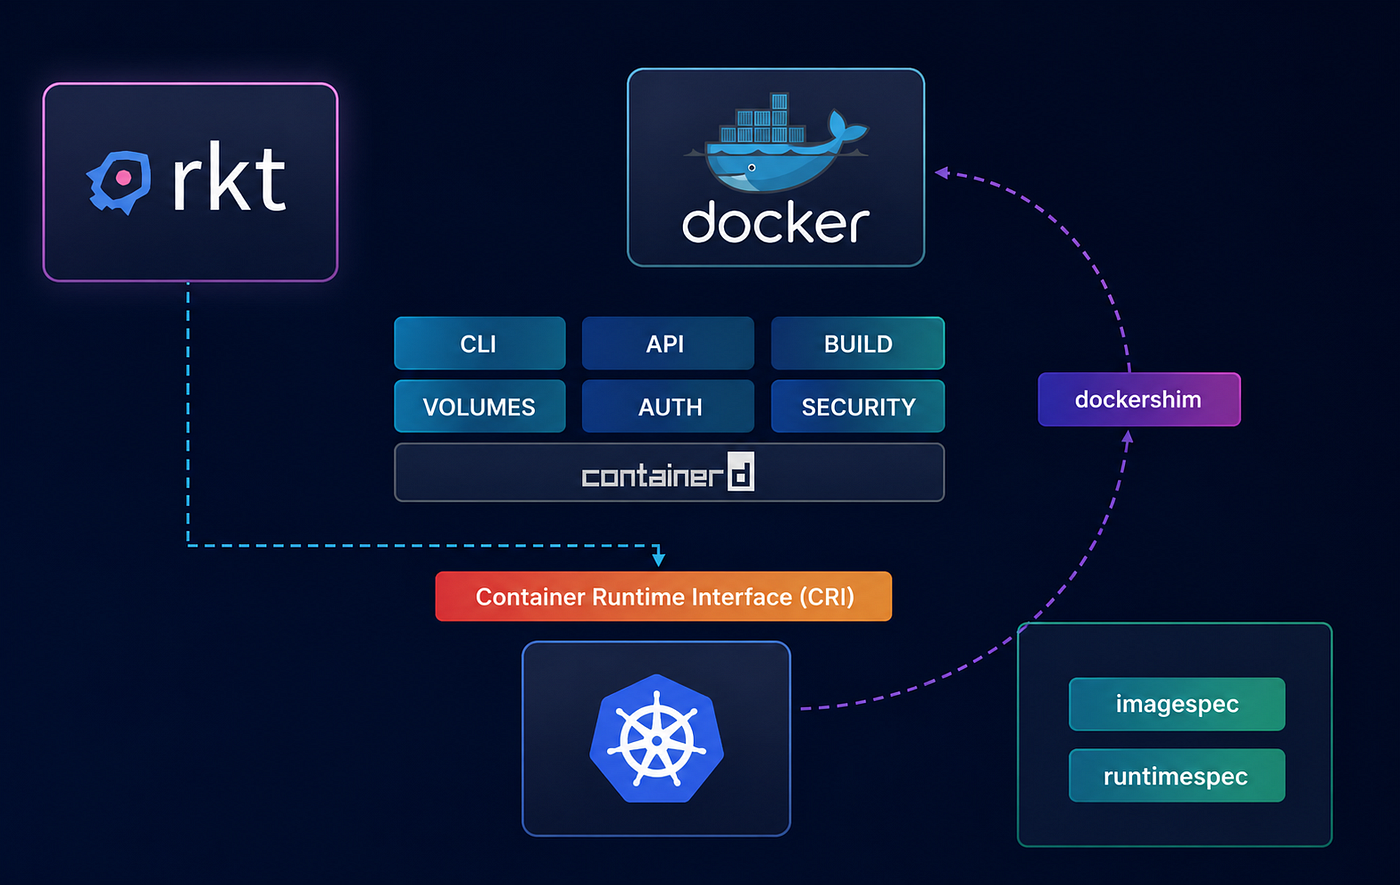Screen dimensions: 1400x885
Task: Select the API block
Action: [x=668, y=343]
